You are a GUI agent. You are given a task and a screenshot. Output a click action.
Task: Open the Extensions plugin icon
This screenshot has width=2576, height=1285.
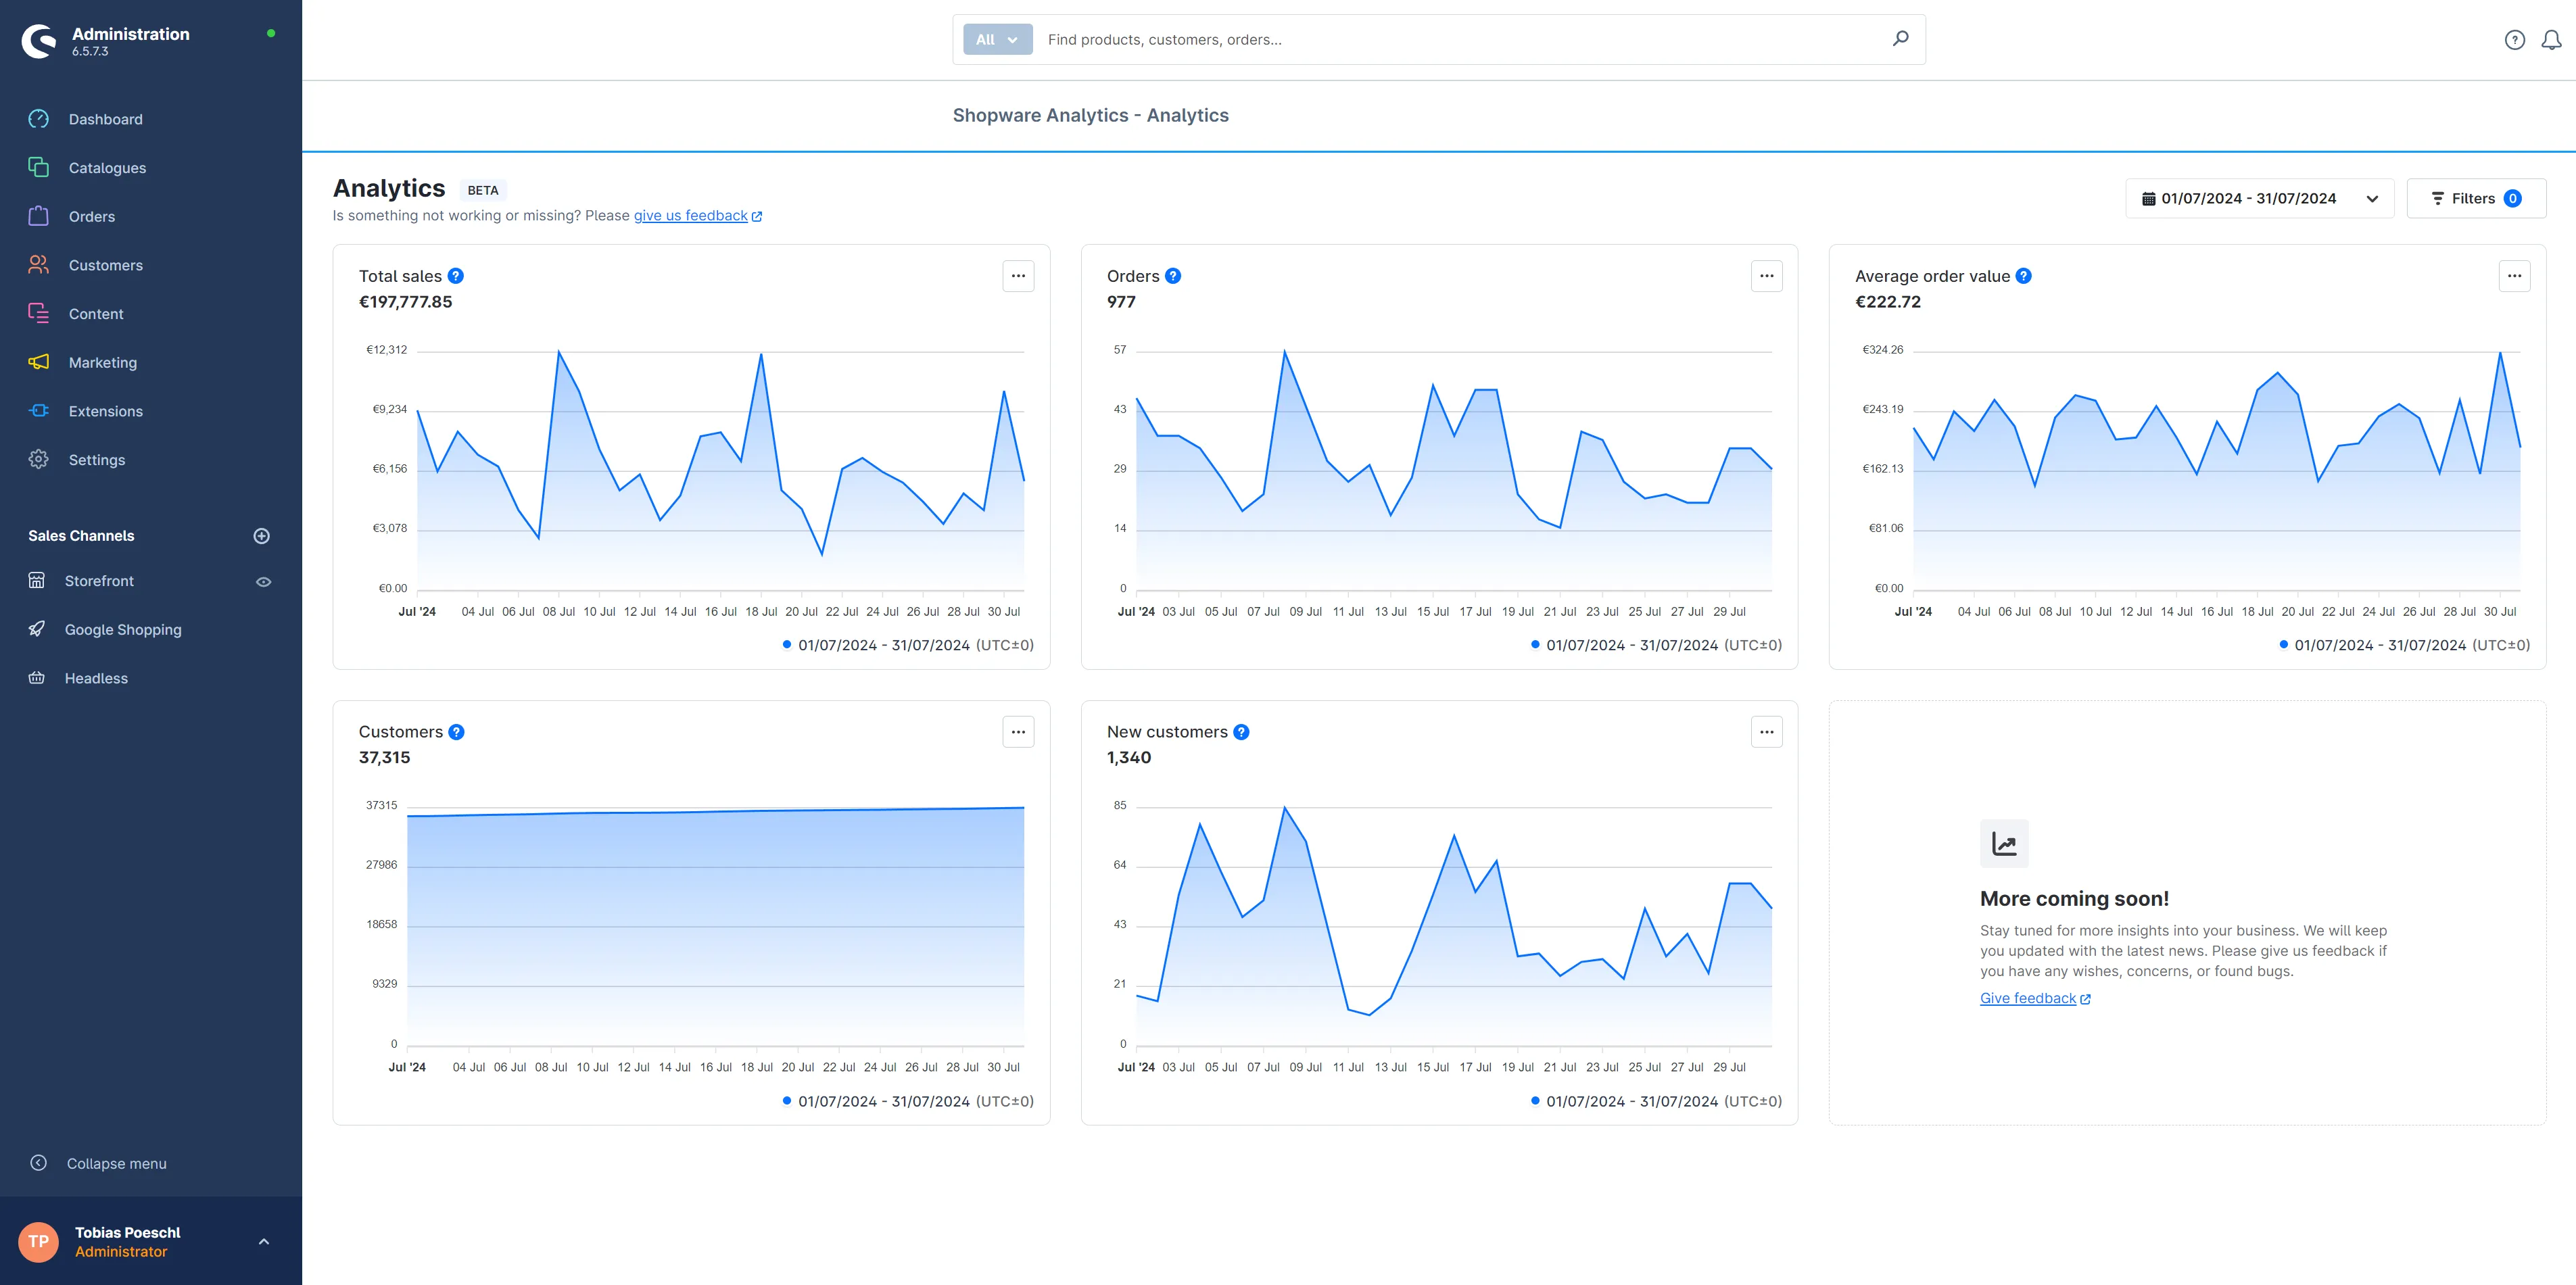tap(37, 410)
